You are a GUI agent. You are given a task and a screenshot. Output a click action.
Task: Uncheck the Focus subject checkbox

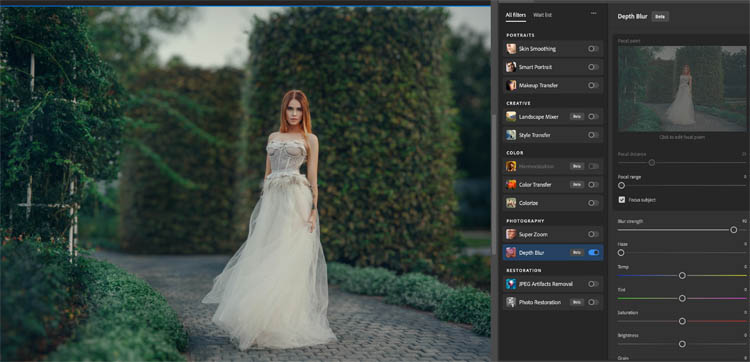(x=622, y=200)
